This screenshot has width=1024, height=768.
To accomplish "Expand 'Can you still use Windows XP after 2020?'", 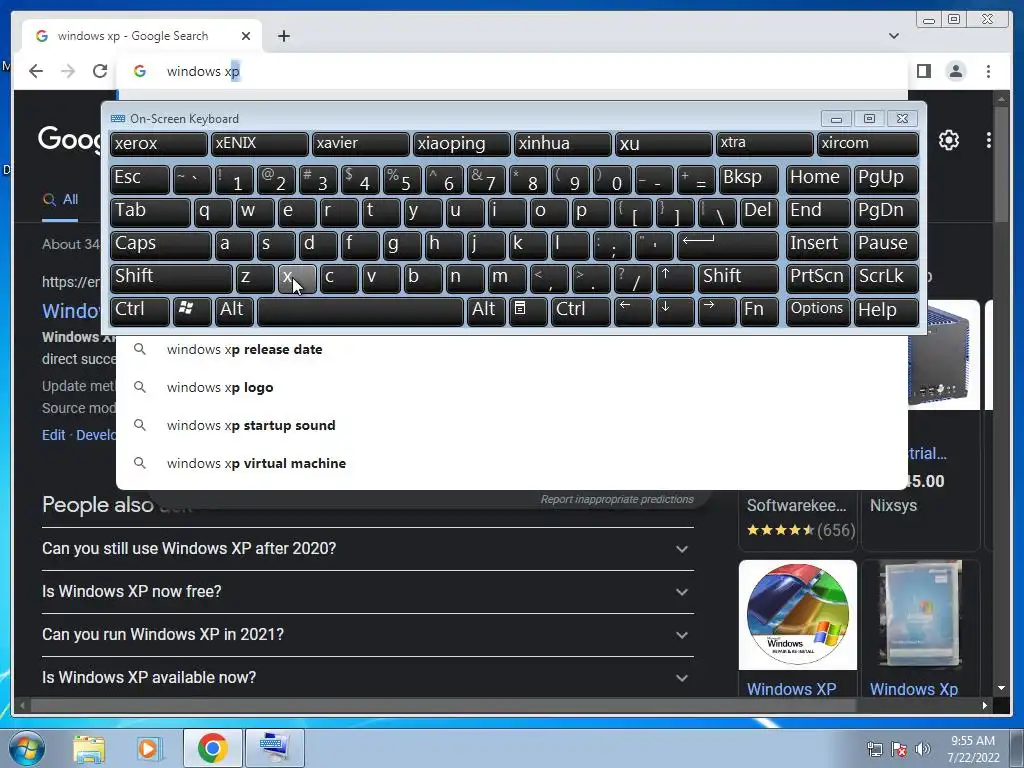I will pos(368,549).
